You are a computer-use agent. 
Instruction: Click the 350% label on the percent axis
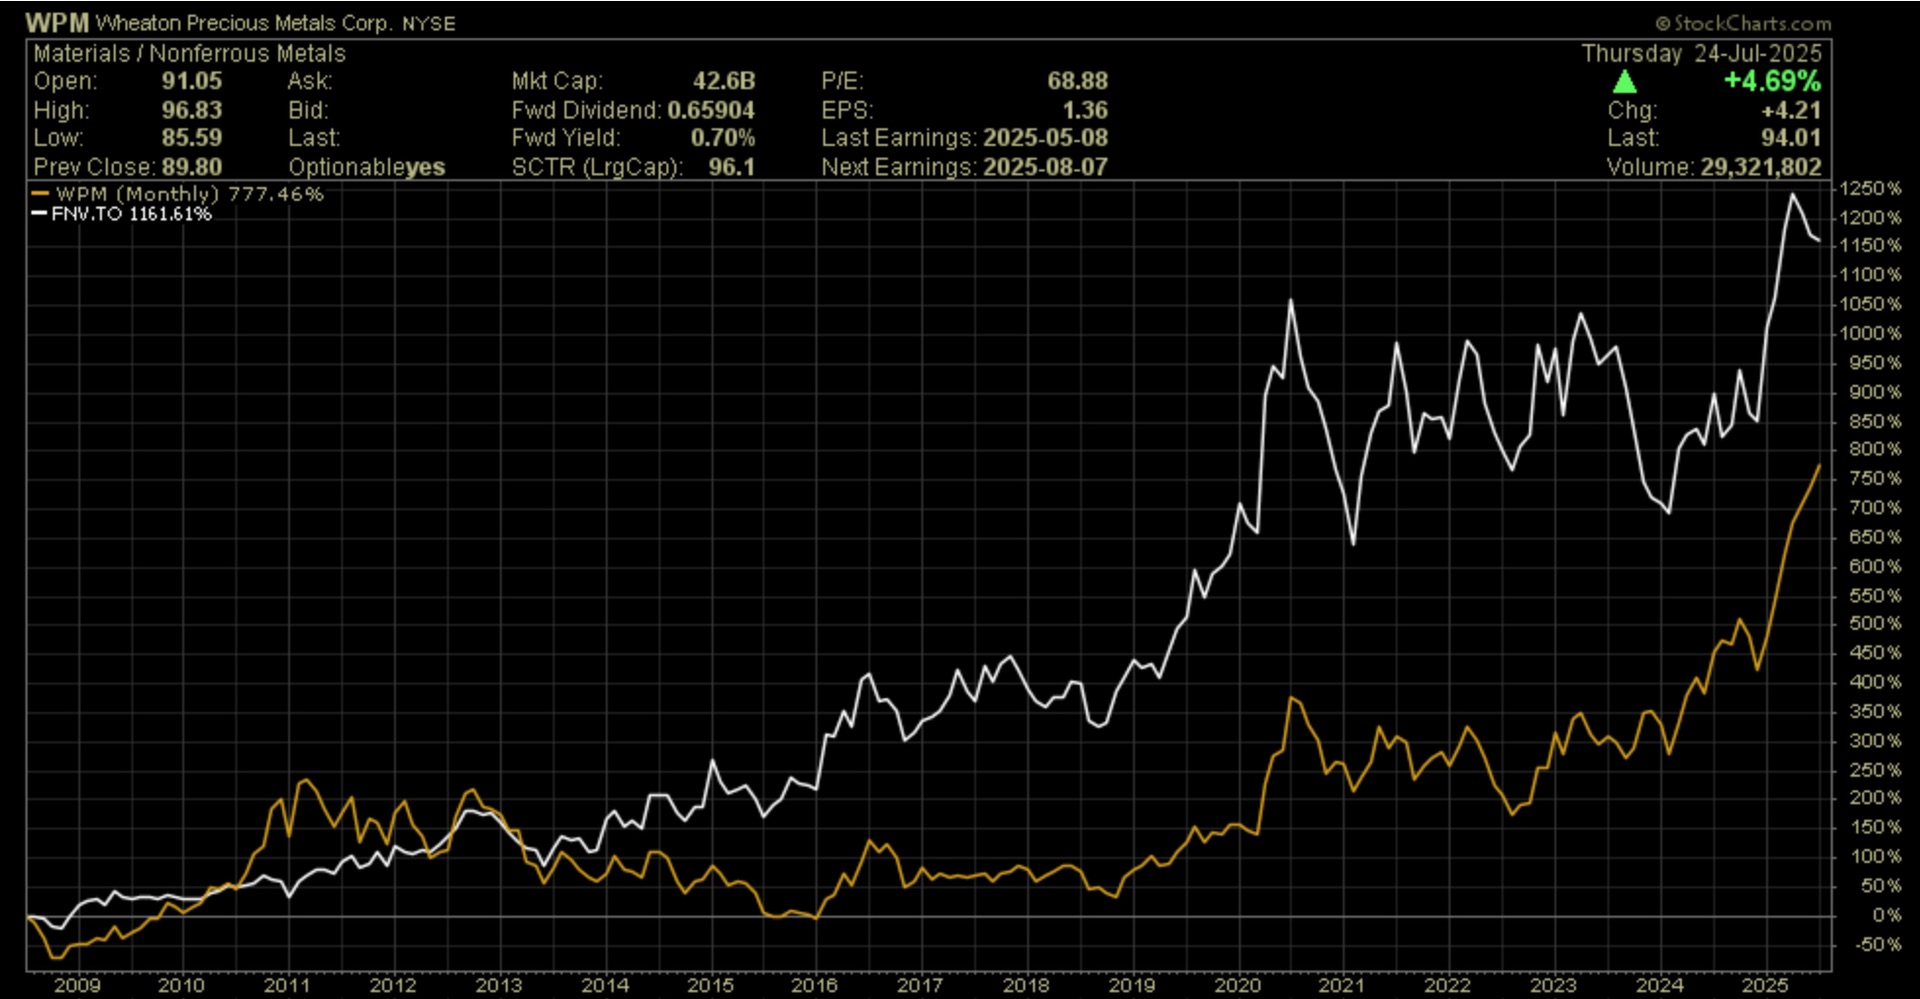[x=1874, y=712]
